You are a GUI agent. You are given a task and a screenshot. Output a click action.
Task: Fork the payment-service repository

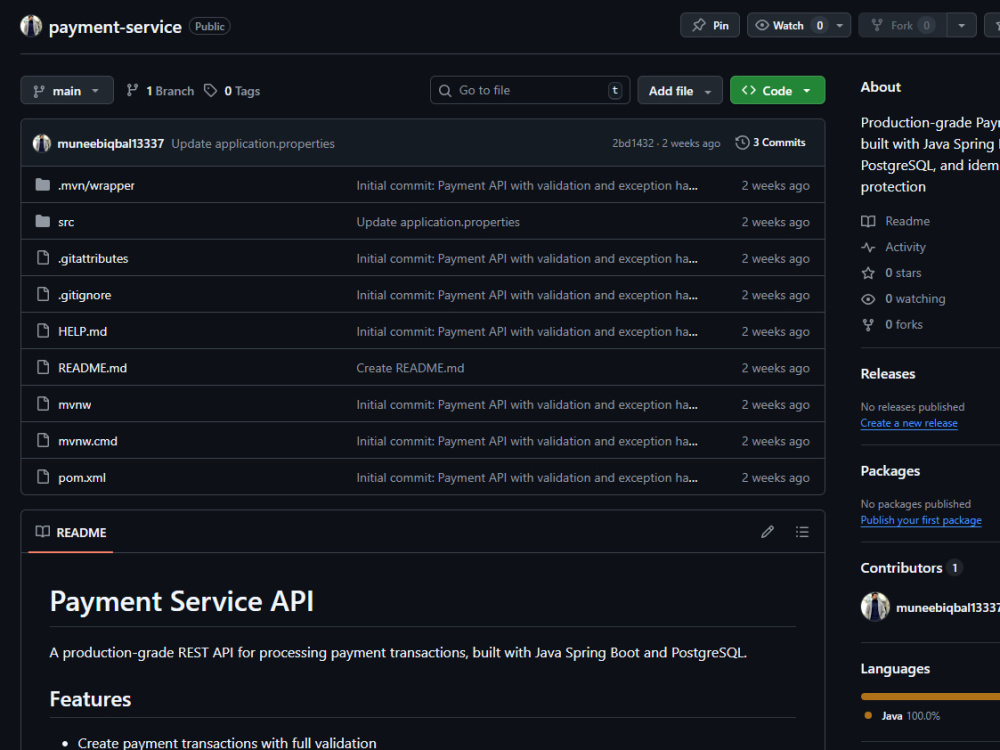tap(902, 26)
